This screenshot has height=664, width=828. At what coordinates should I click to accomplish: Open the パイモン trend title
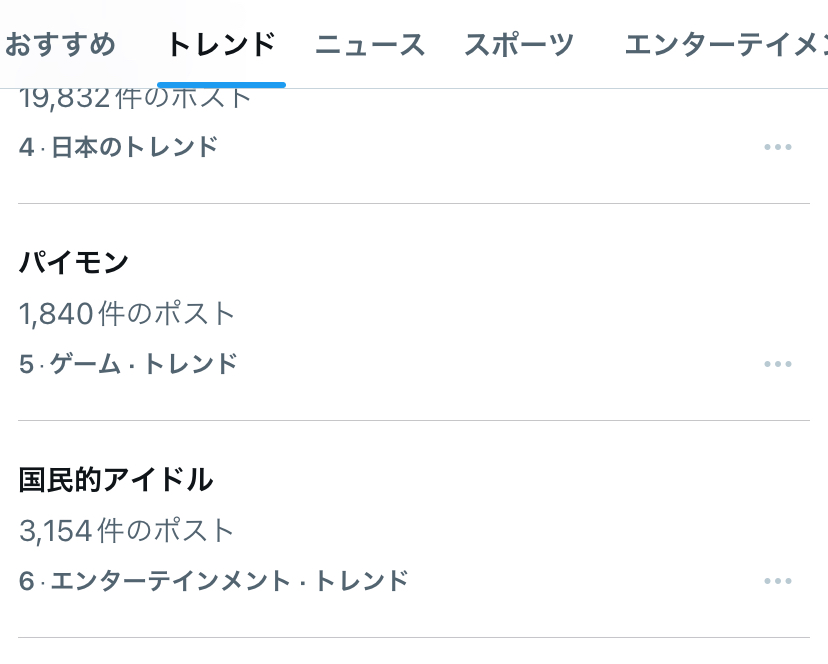pyautogui.click(x=74, y=263)
